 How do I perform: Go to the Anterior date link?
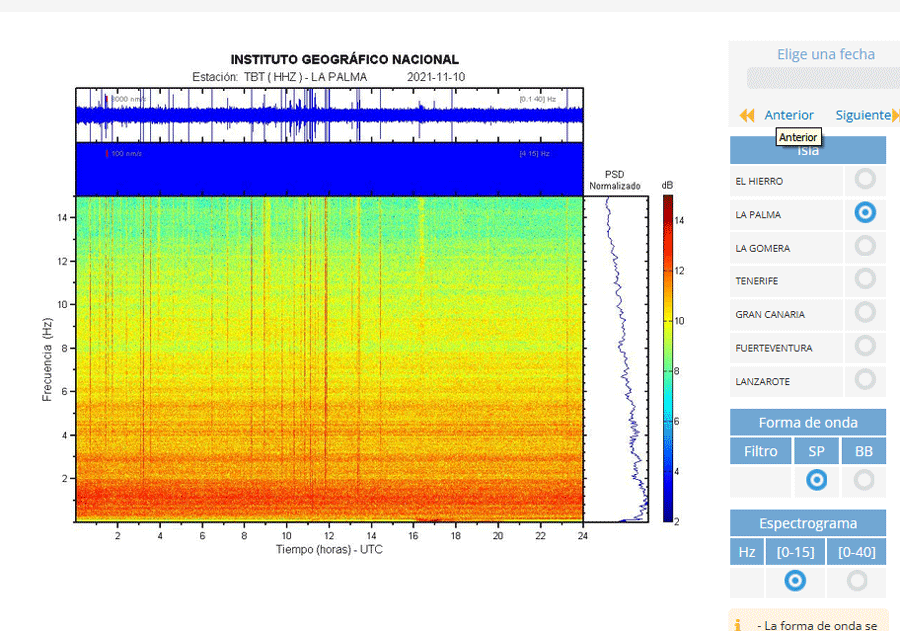[x=789, y=115]
